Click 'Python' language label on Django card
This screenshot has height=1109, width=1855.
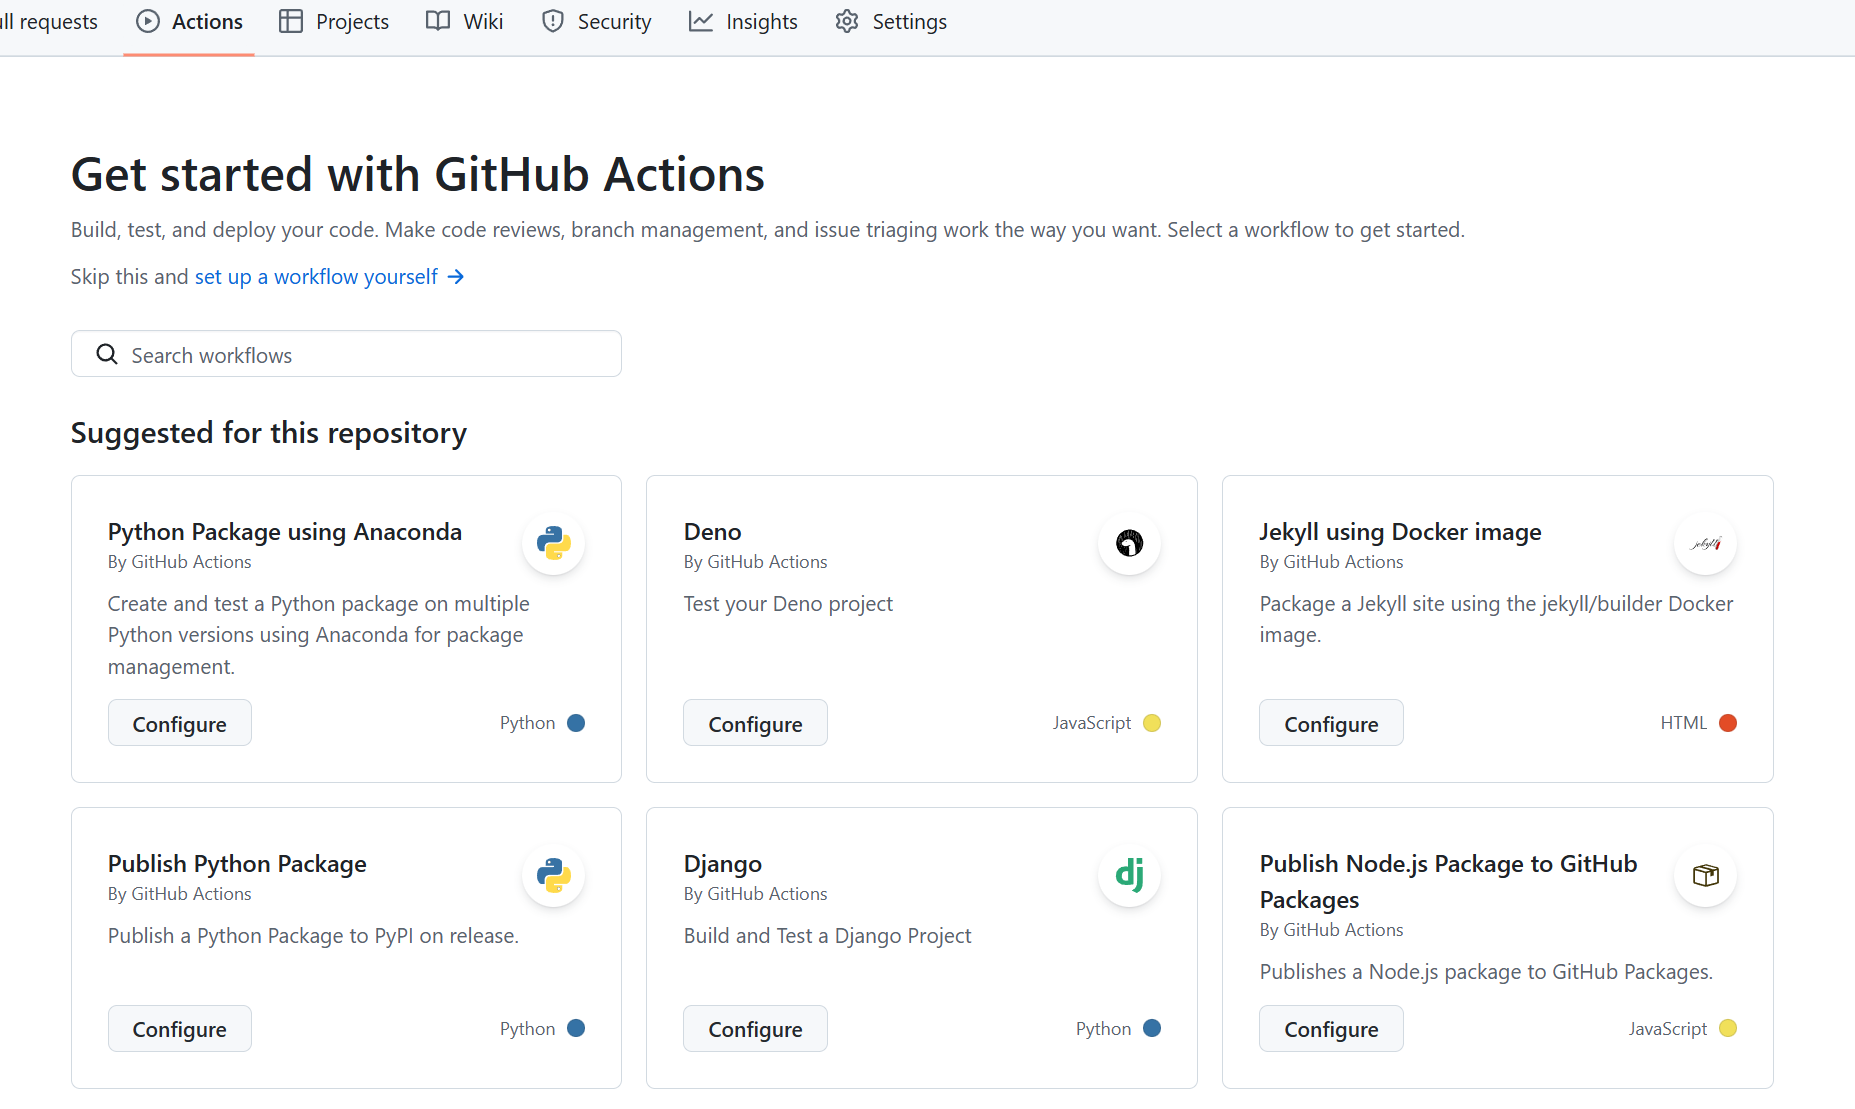1104,1028
